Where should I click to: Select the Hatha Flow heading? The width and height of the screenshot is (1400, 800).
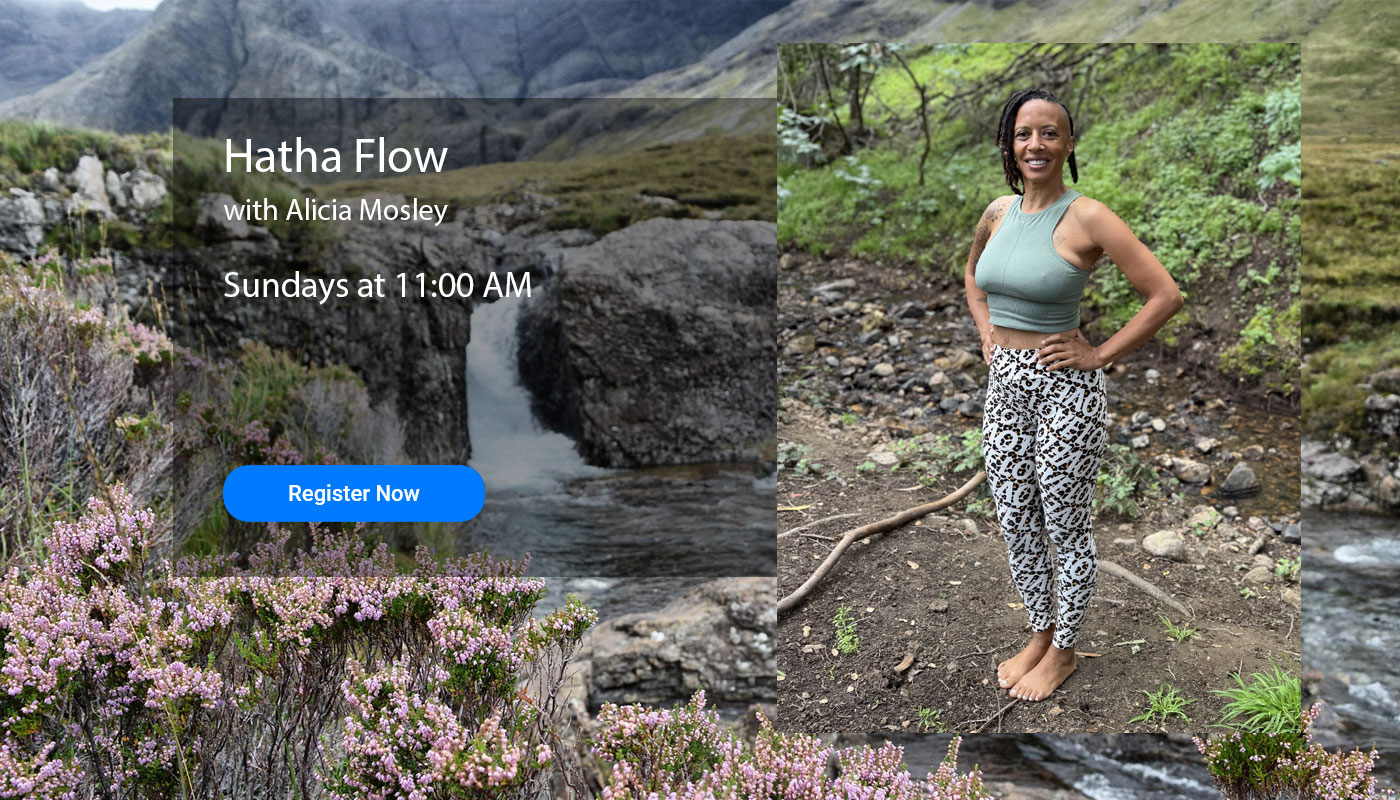click(335, 157)
